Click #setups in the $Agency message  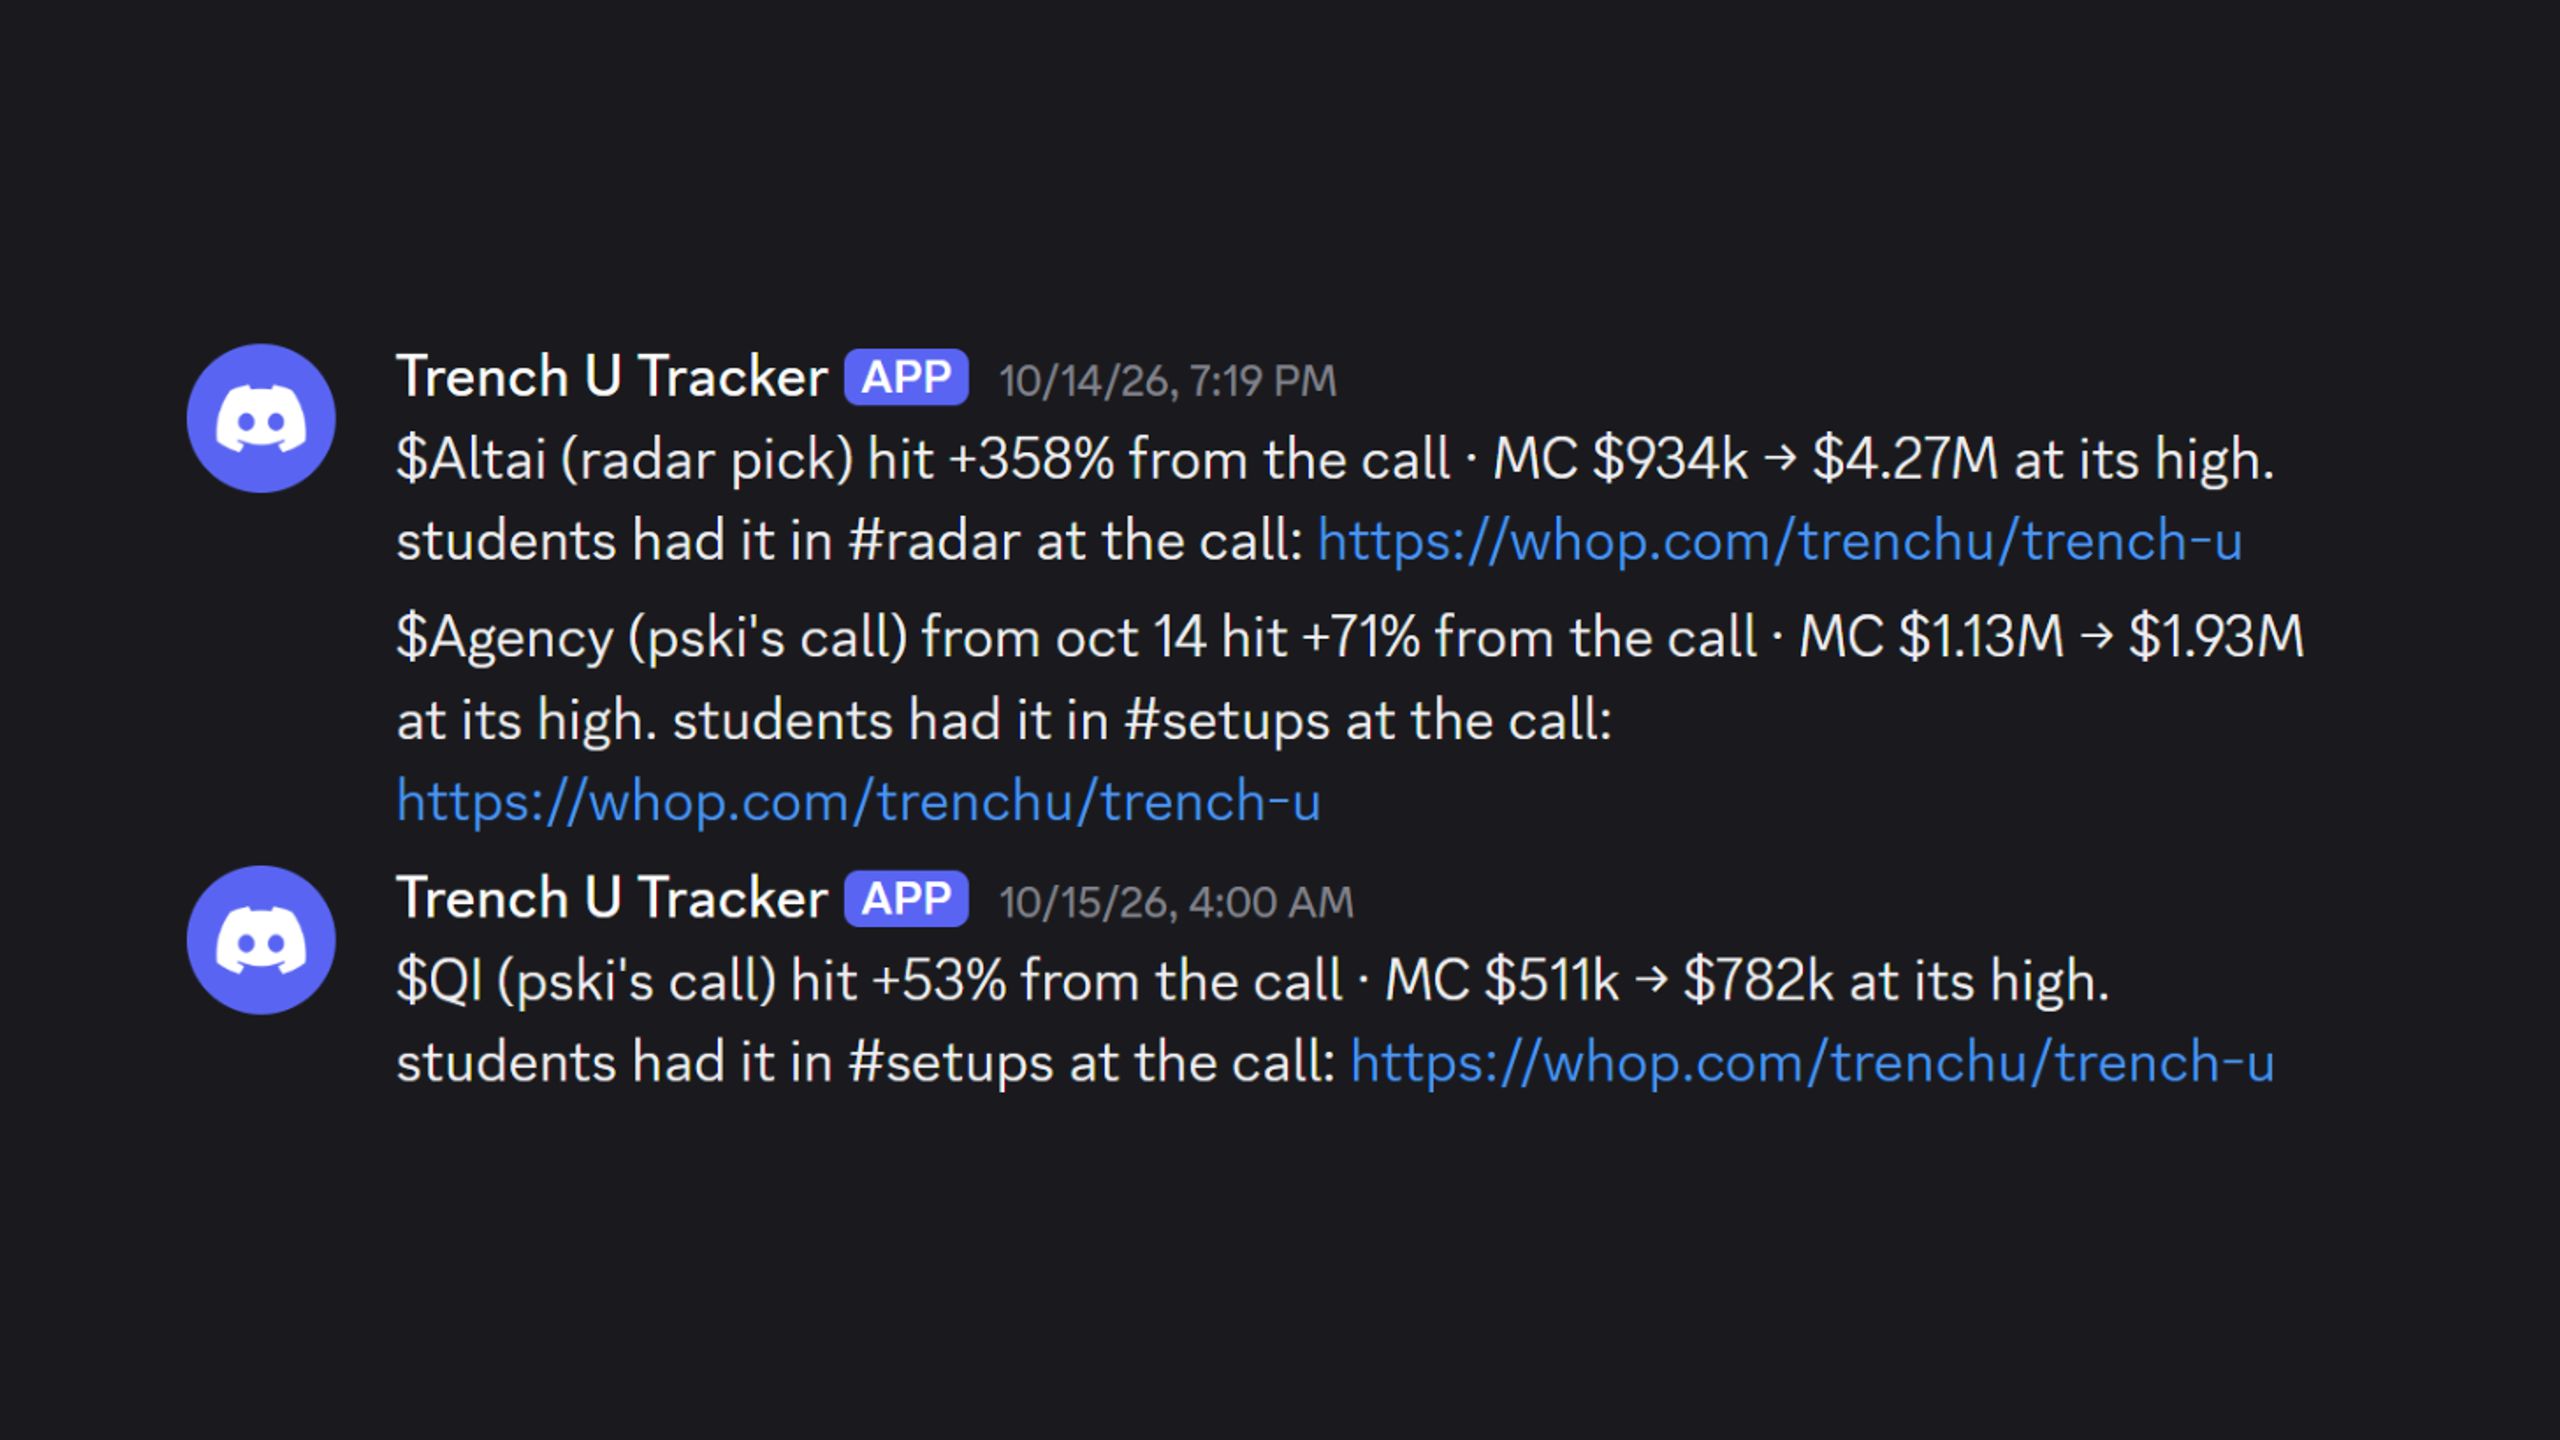[1227, 721]
